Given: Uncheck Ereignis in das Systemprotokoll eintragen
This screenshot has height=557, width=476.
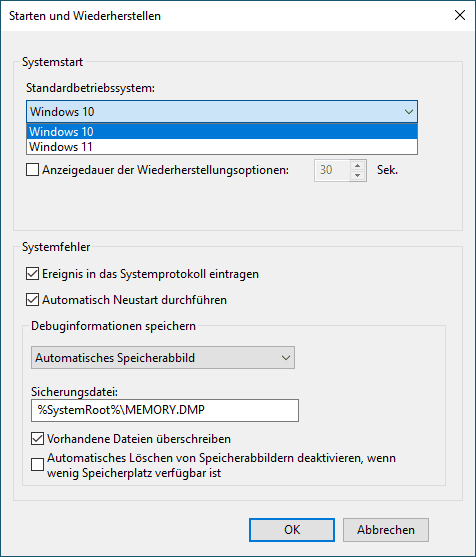Looking at the screenshot, I should 32,274.
